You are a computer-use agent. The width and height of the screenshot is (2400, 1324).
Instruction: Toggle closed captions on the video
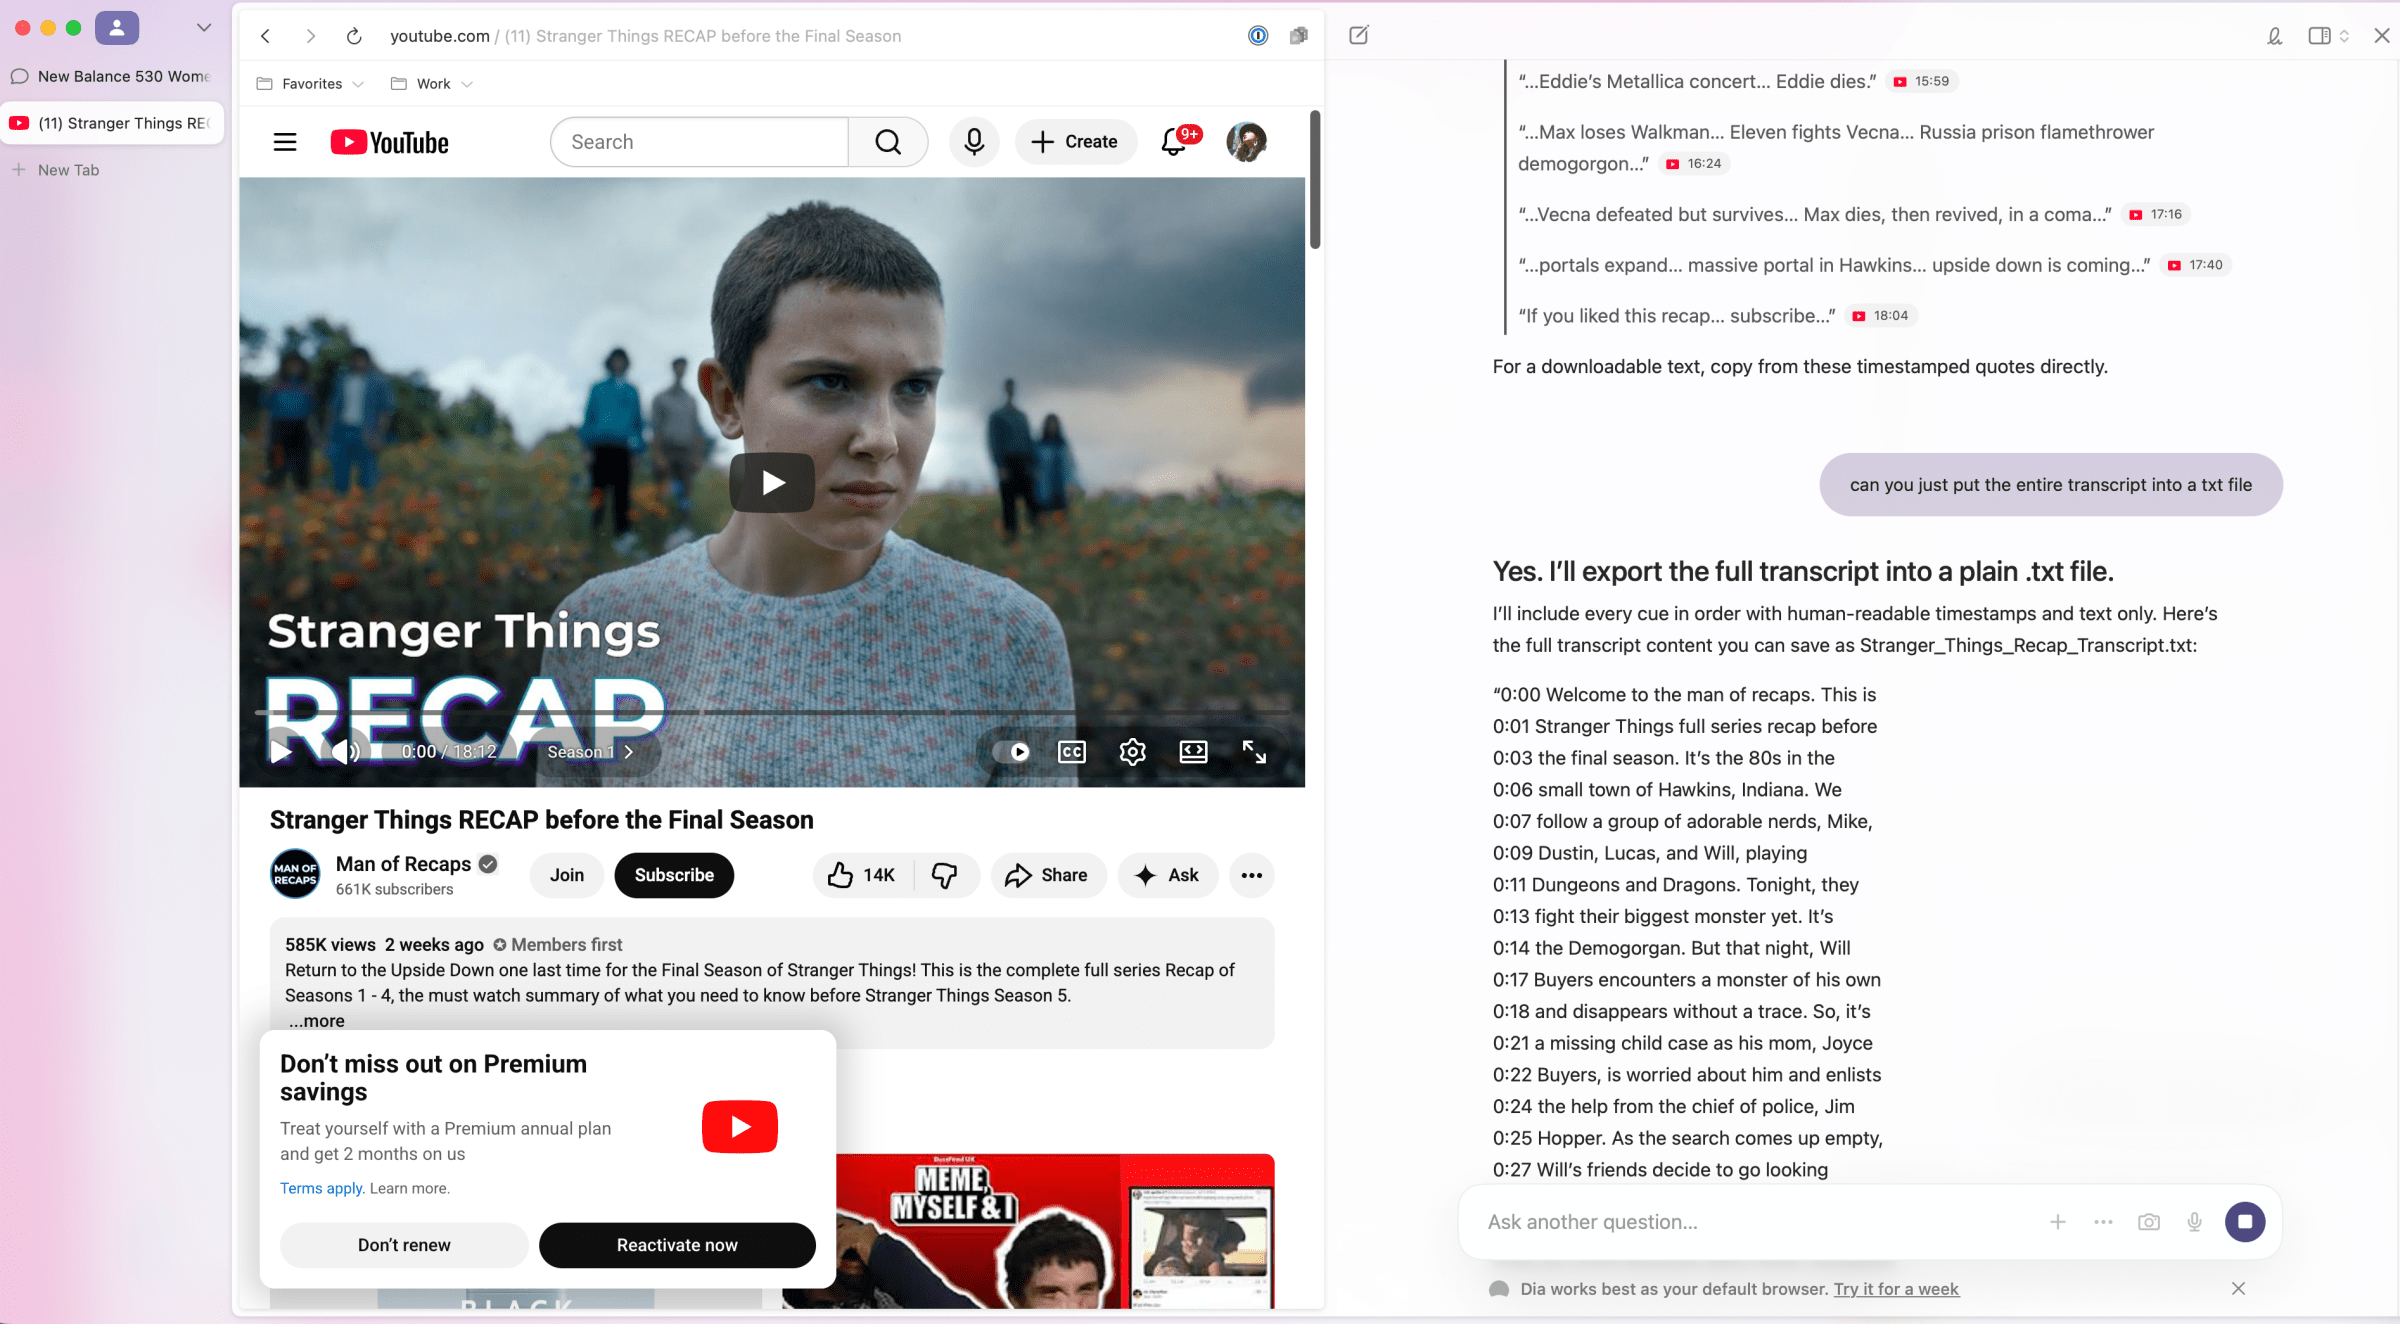(x=1071, y=752)
